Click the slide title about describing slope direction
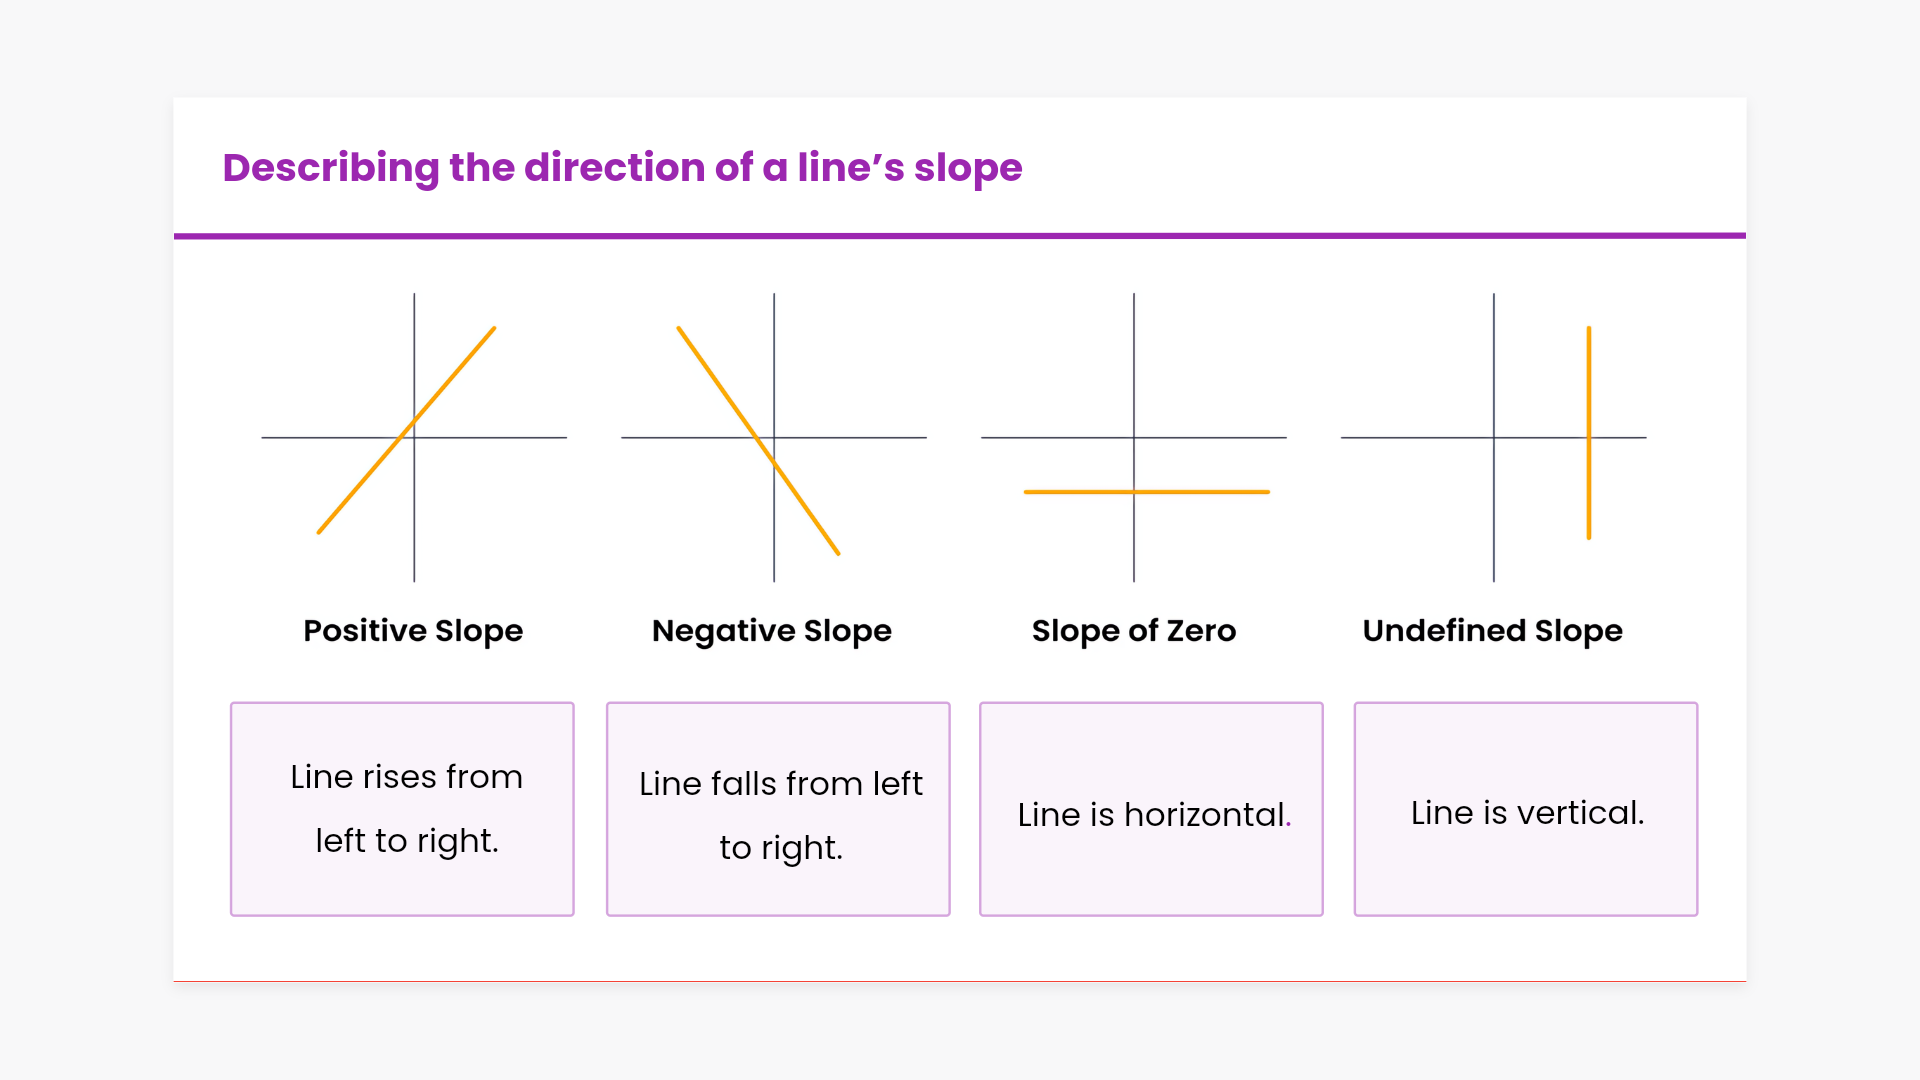The height and width of the screenshot is (1080, 1920). pyautogui.click(x=622, y=168)
